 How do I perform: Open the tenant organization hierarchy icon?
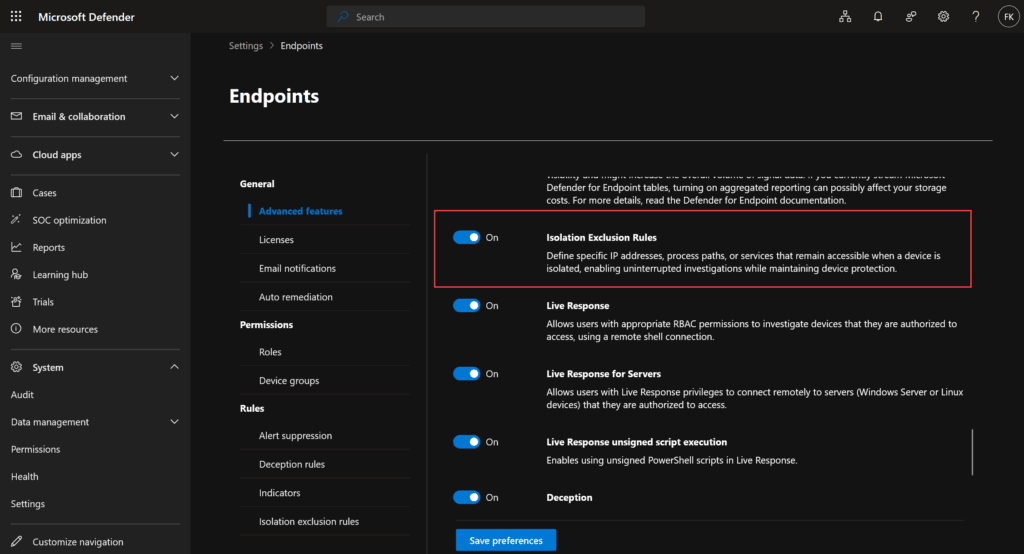[845, 17]
